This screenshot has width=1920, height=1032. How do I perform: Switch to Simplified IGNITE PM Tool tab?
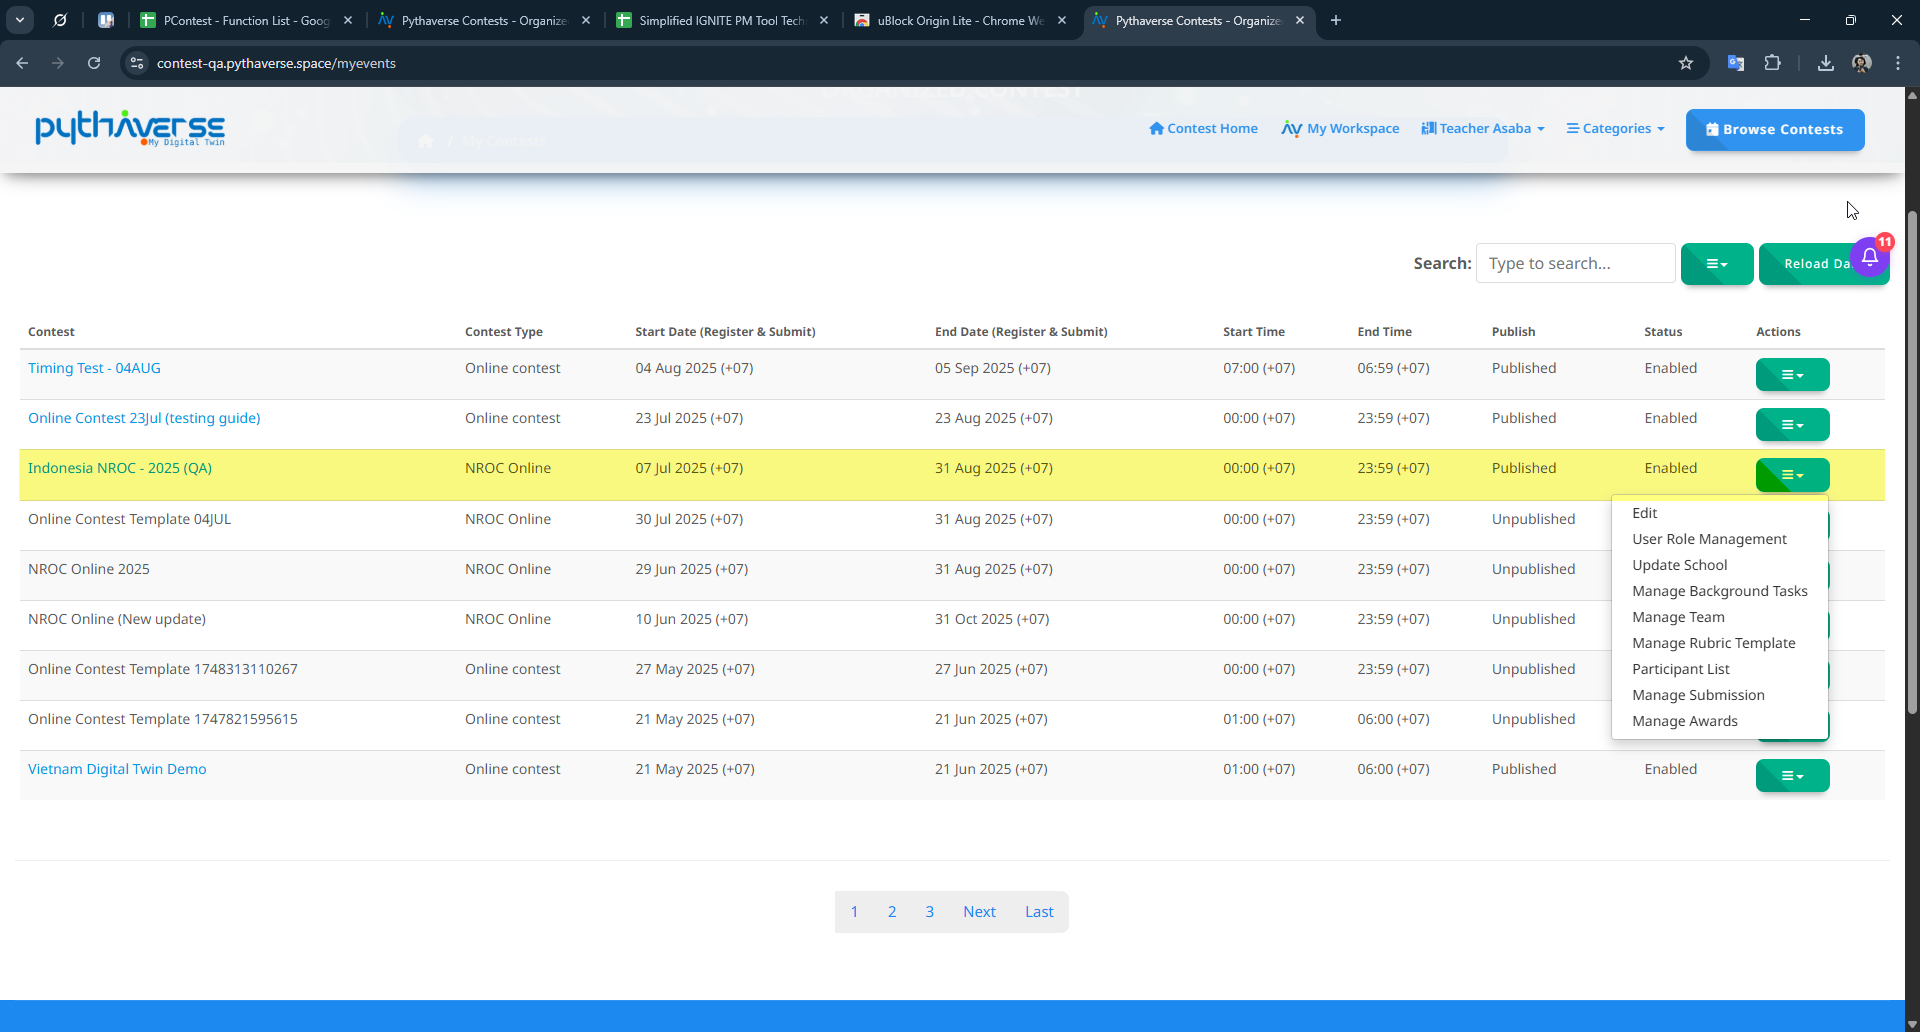click(x=722, y=20)
